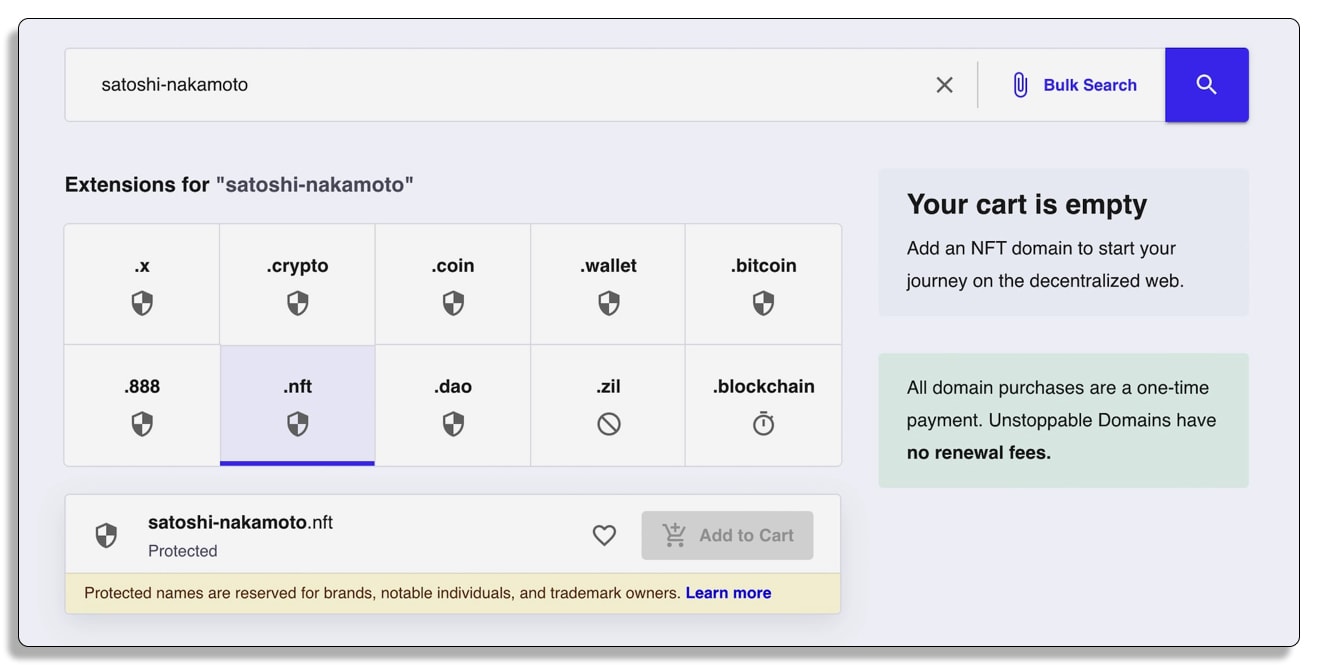Viewport: 1318px width, 665px height.
Task: Click the shield icon under .wallet
Action: pyautogui.click(x=608, y=304)
